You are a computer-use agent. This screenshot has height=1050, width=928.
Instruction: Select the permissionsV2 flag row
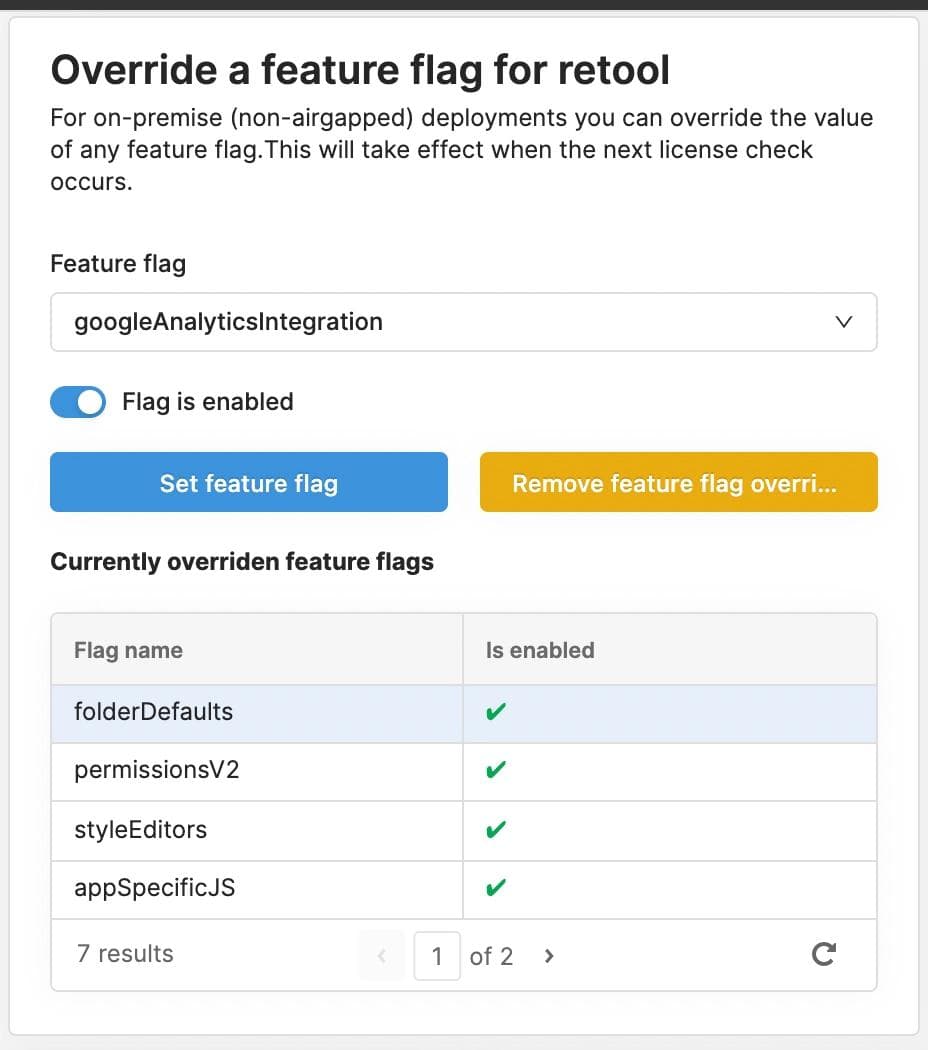tap(157, 771)
